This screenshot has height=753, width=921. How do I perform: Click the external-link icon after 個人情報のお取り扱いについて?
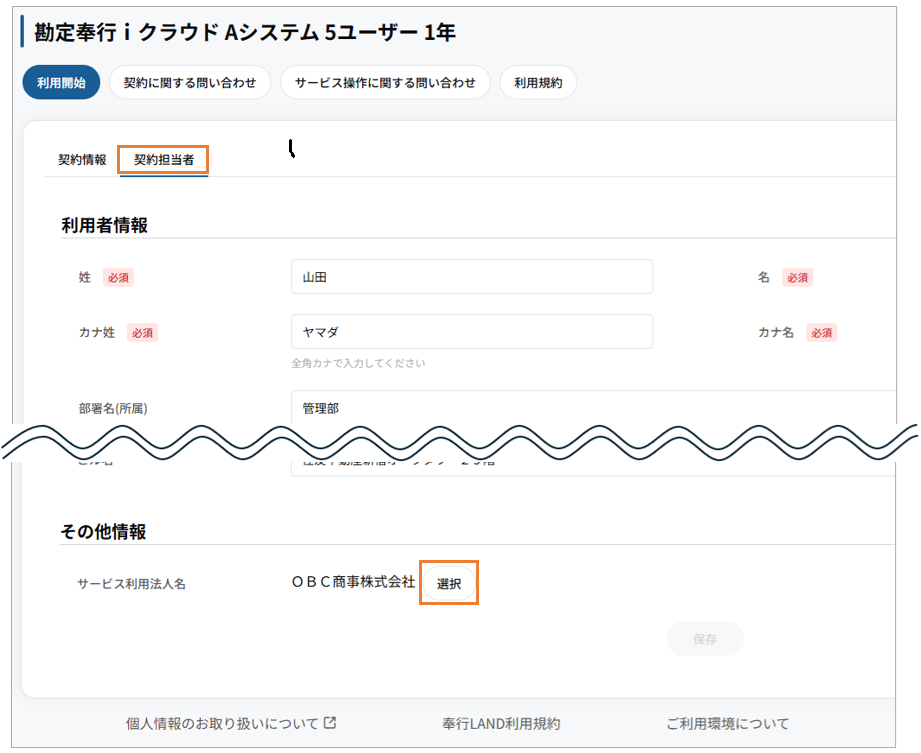tap(330, 723)
